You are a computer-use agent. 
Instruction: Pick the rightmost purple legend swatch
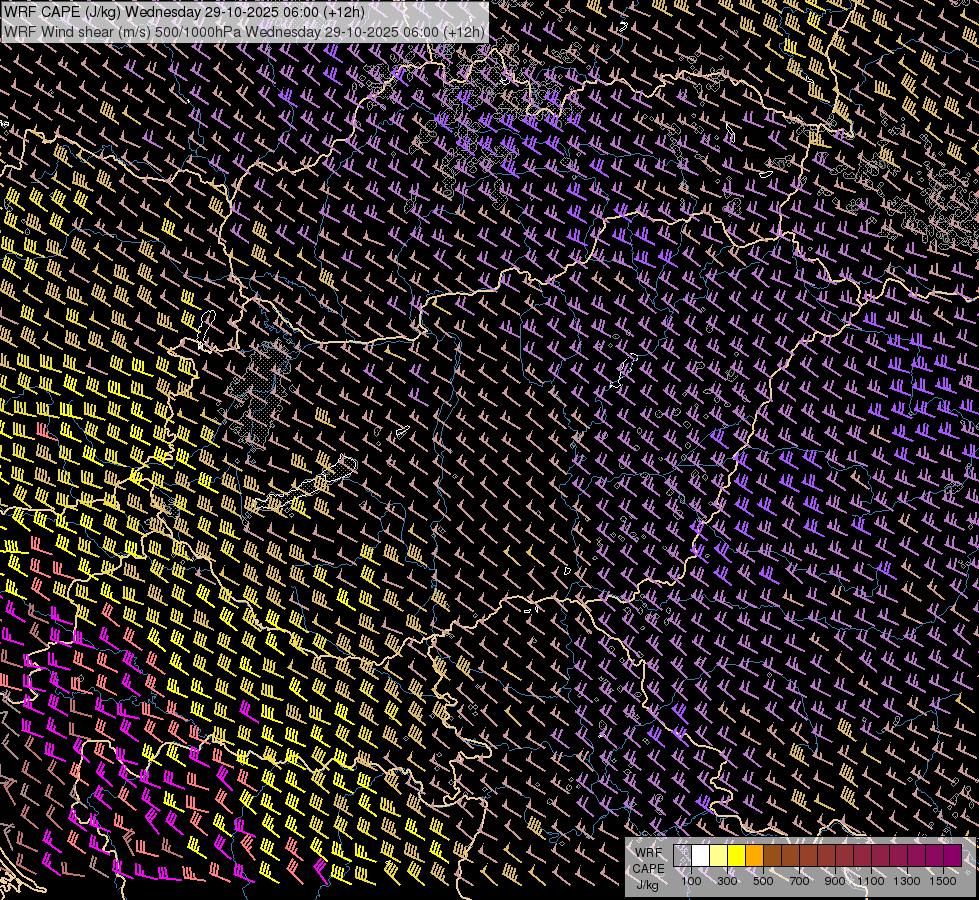pos(953,855)
